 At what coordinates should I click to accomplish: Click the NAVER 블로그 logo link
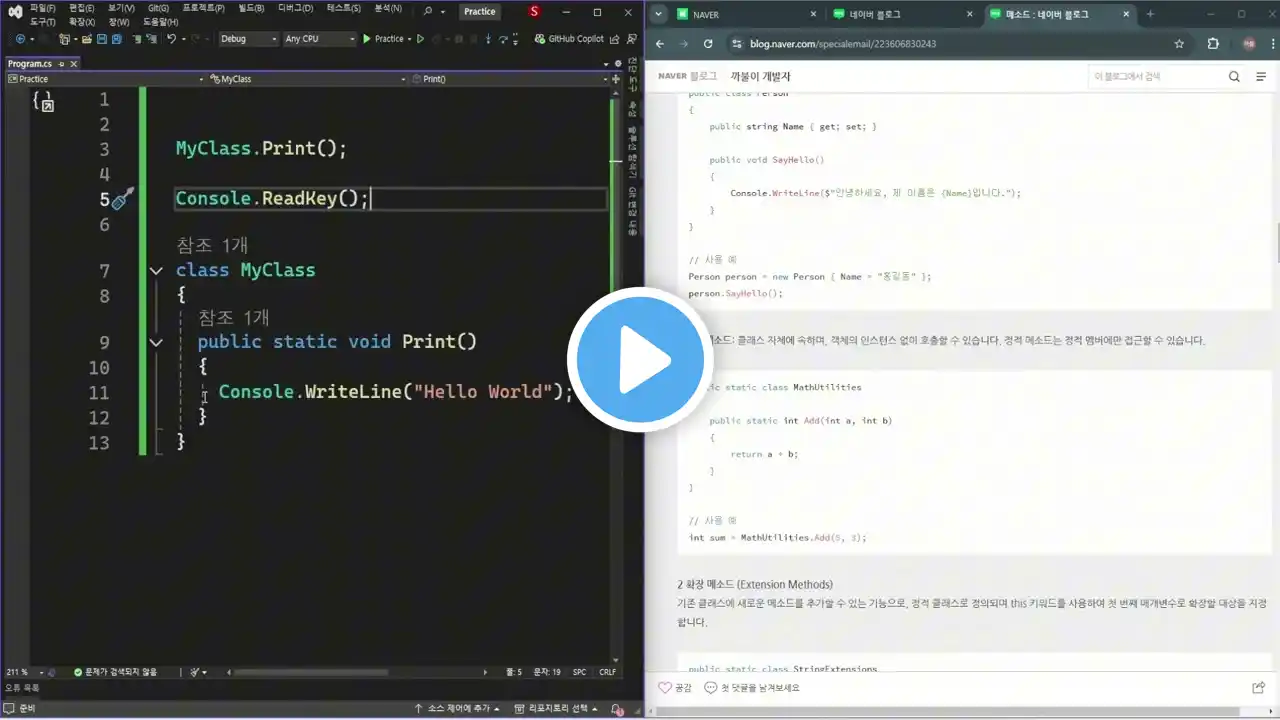(x=687, y=76)
